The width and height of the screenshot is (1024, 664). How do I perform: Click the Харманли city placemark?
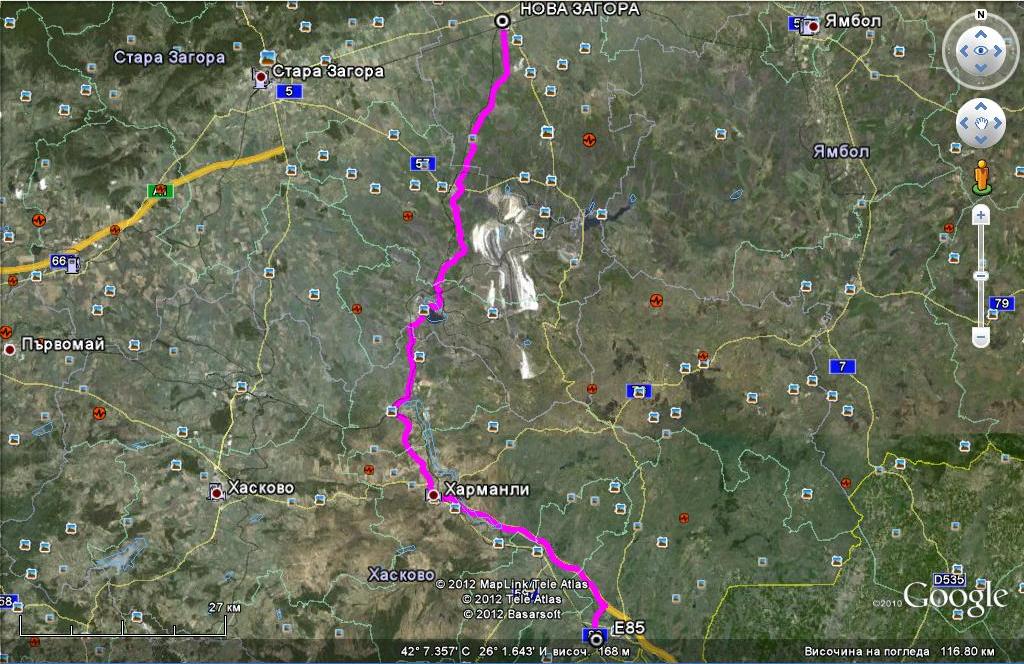coord(433,495)
